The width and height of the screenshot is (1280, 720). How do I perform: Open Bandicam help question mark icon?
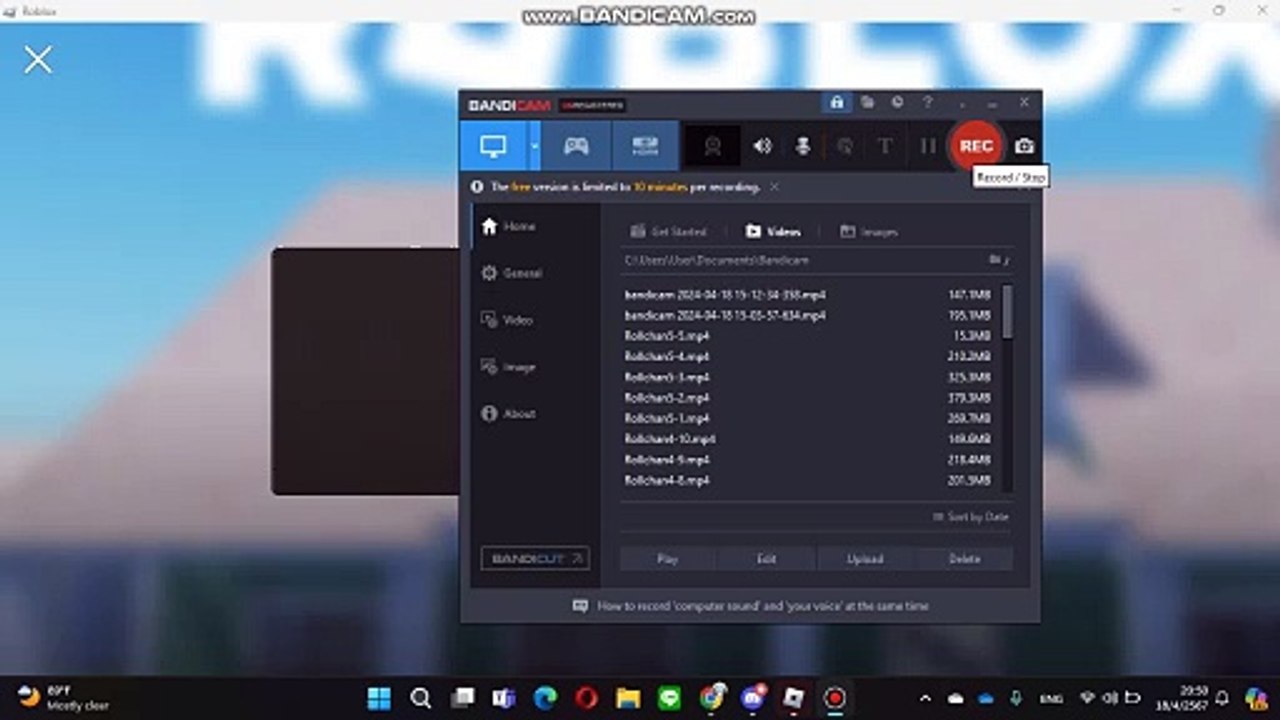click(927, 103)
